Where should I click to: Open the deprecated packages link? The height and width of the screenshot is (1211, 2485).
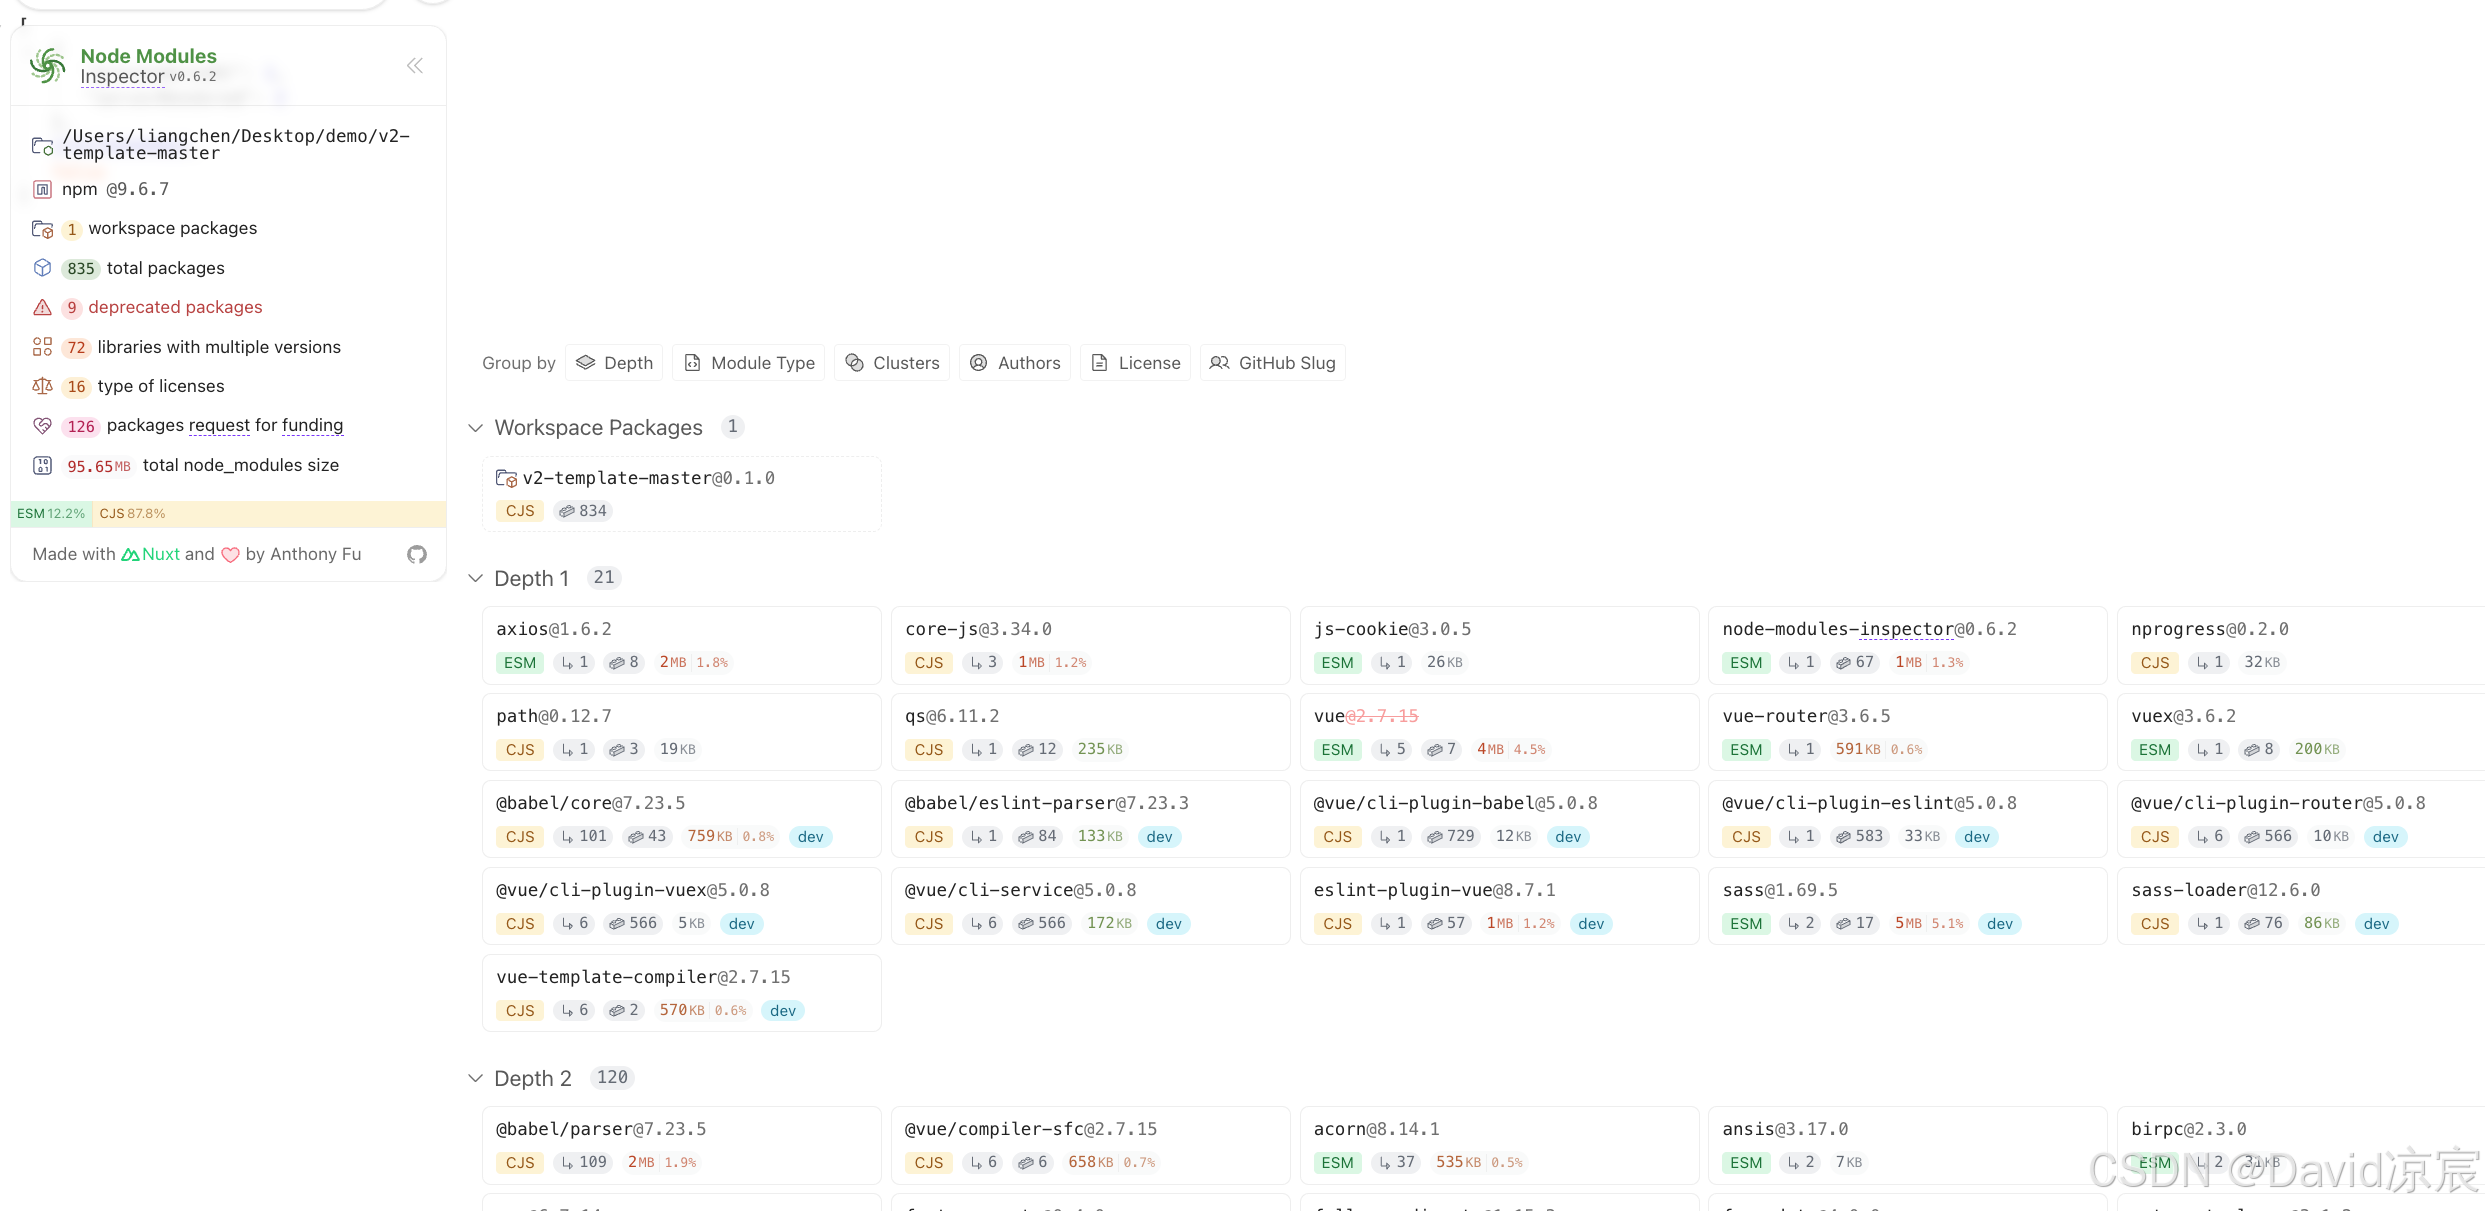[x=175, y=307]
